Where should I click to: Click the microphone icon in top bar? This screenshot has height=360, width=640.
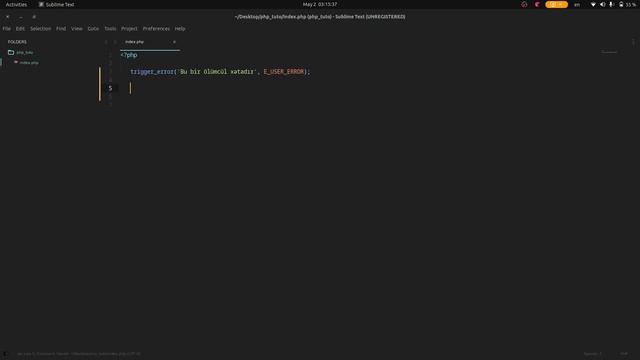click(611, 4)
